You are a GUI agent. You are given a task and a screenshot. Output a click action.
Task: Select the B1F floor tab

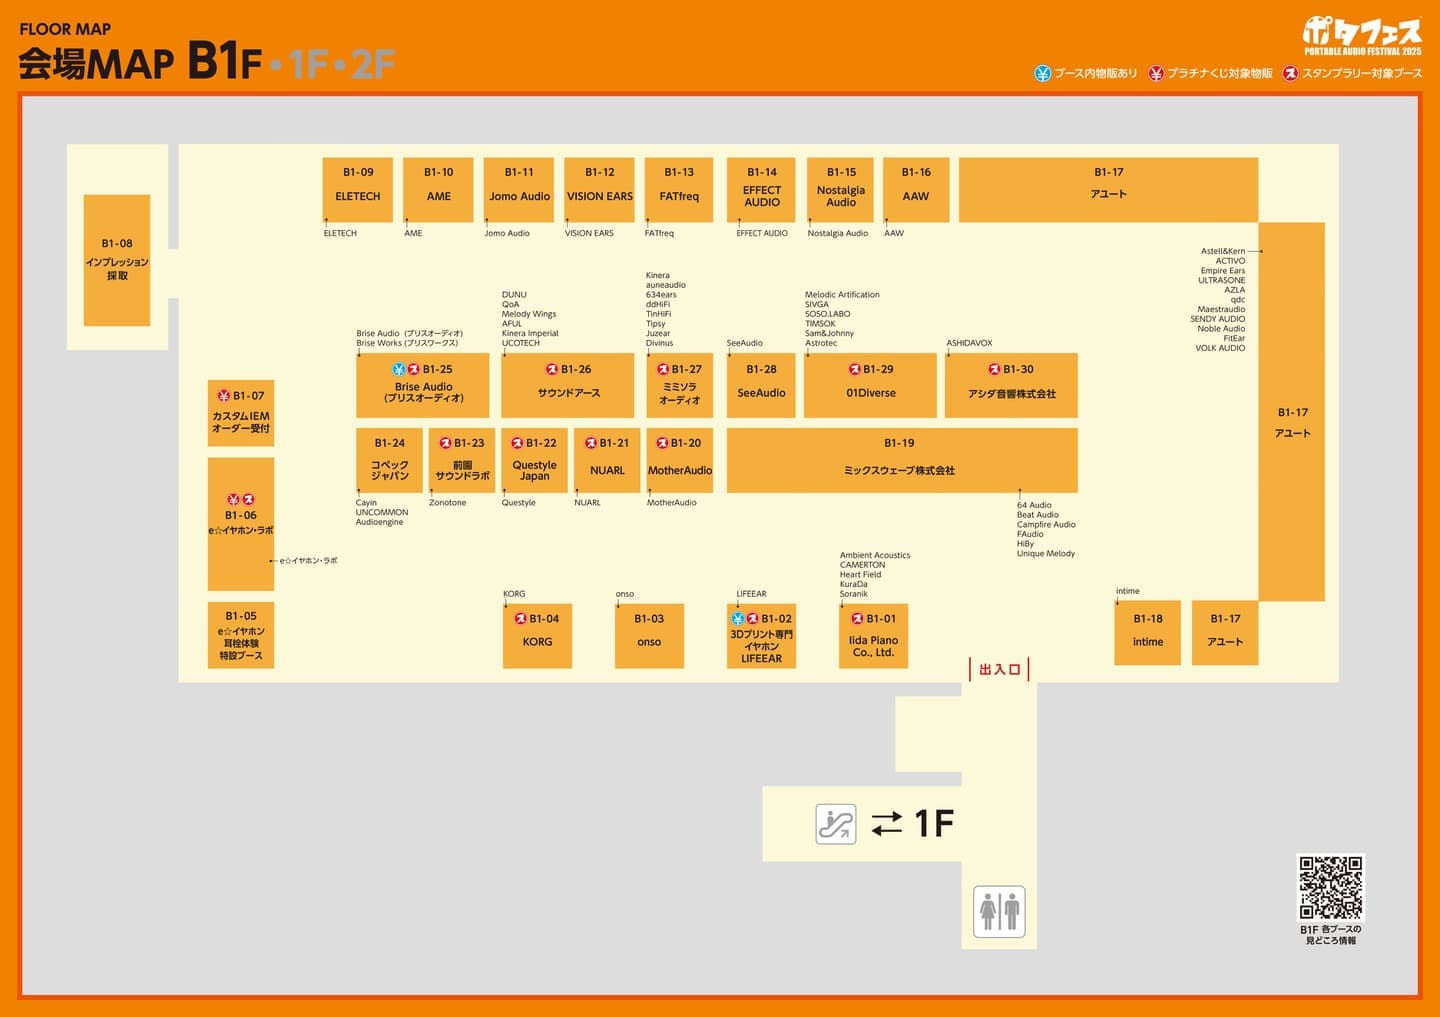[x=224, y=61]
